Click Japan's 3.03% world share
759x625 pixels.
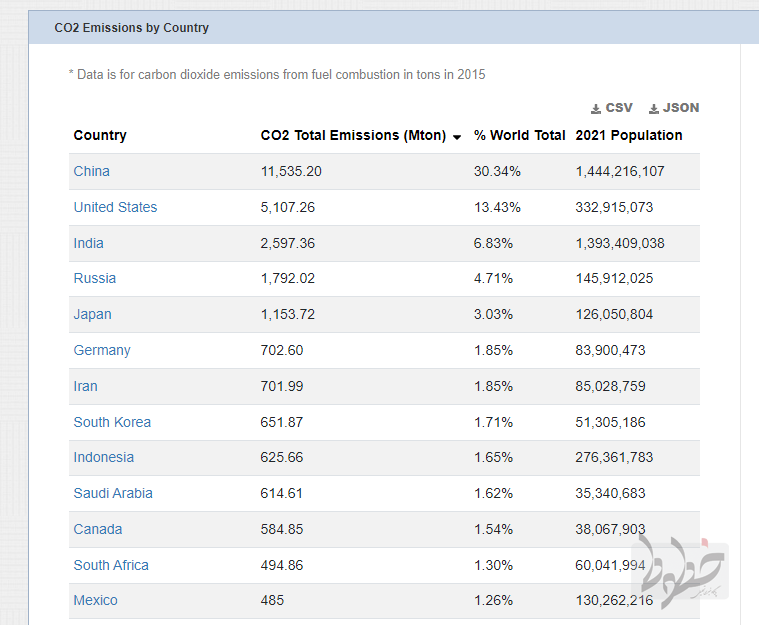[x=493, y=315]
